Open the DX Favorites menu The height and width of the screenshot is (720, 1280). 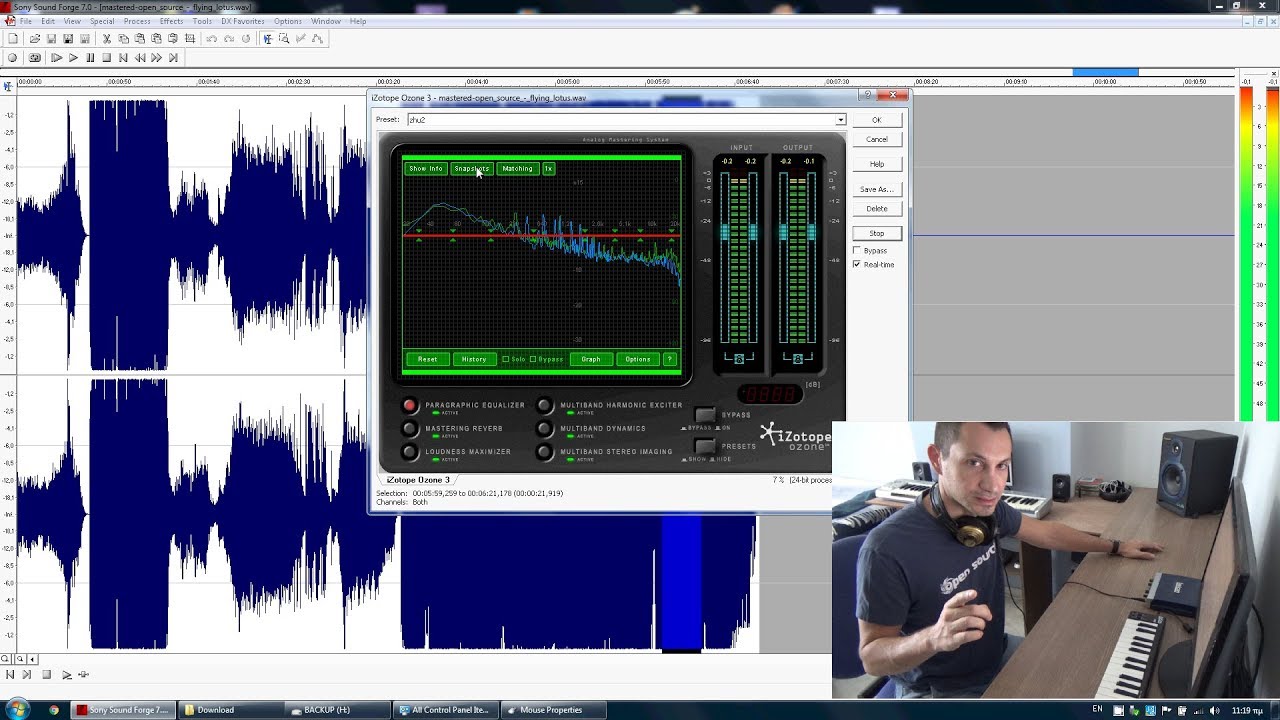pyautogui.click(x=243, y=21)
